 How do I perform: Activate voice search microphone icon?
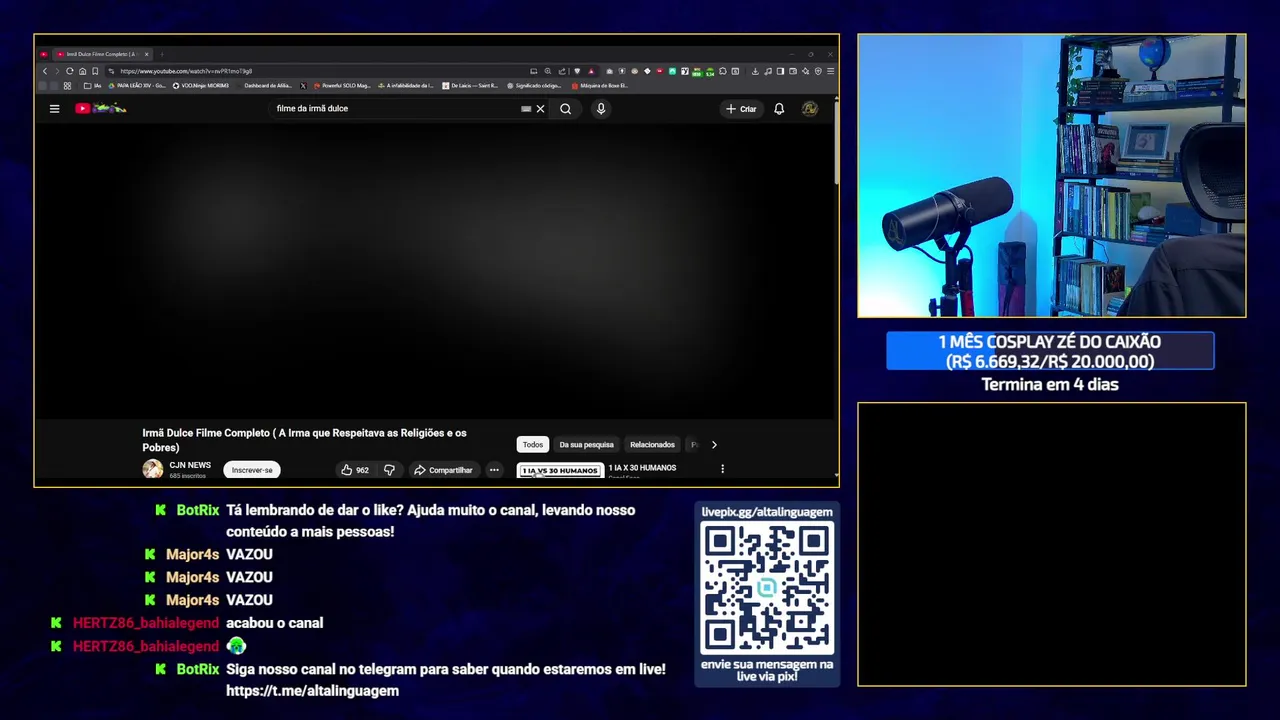(601, 109)
